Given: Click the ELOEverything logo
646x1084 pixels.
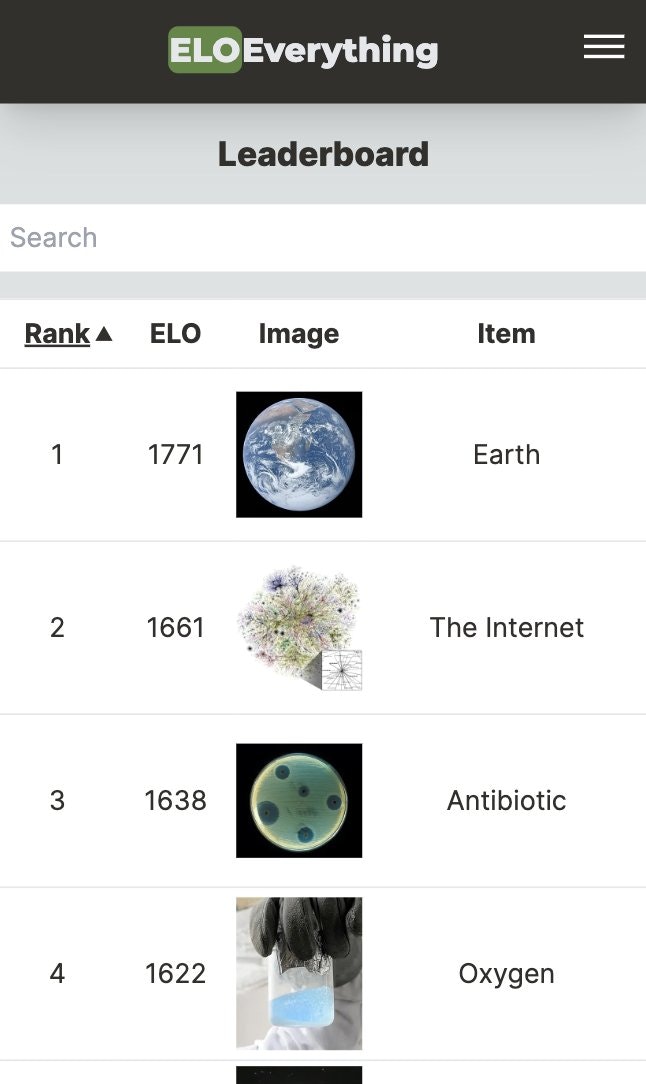Looking at the screenshot, I should point(303,50).
